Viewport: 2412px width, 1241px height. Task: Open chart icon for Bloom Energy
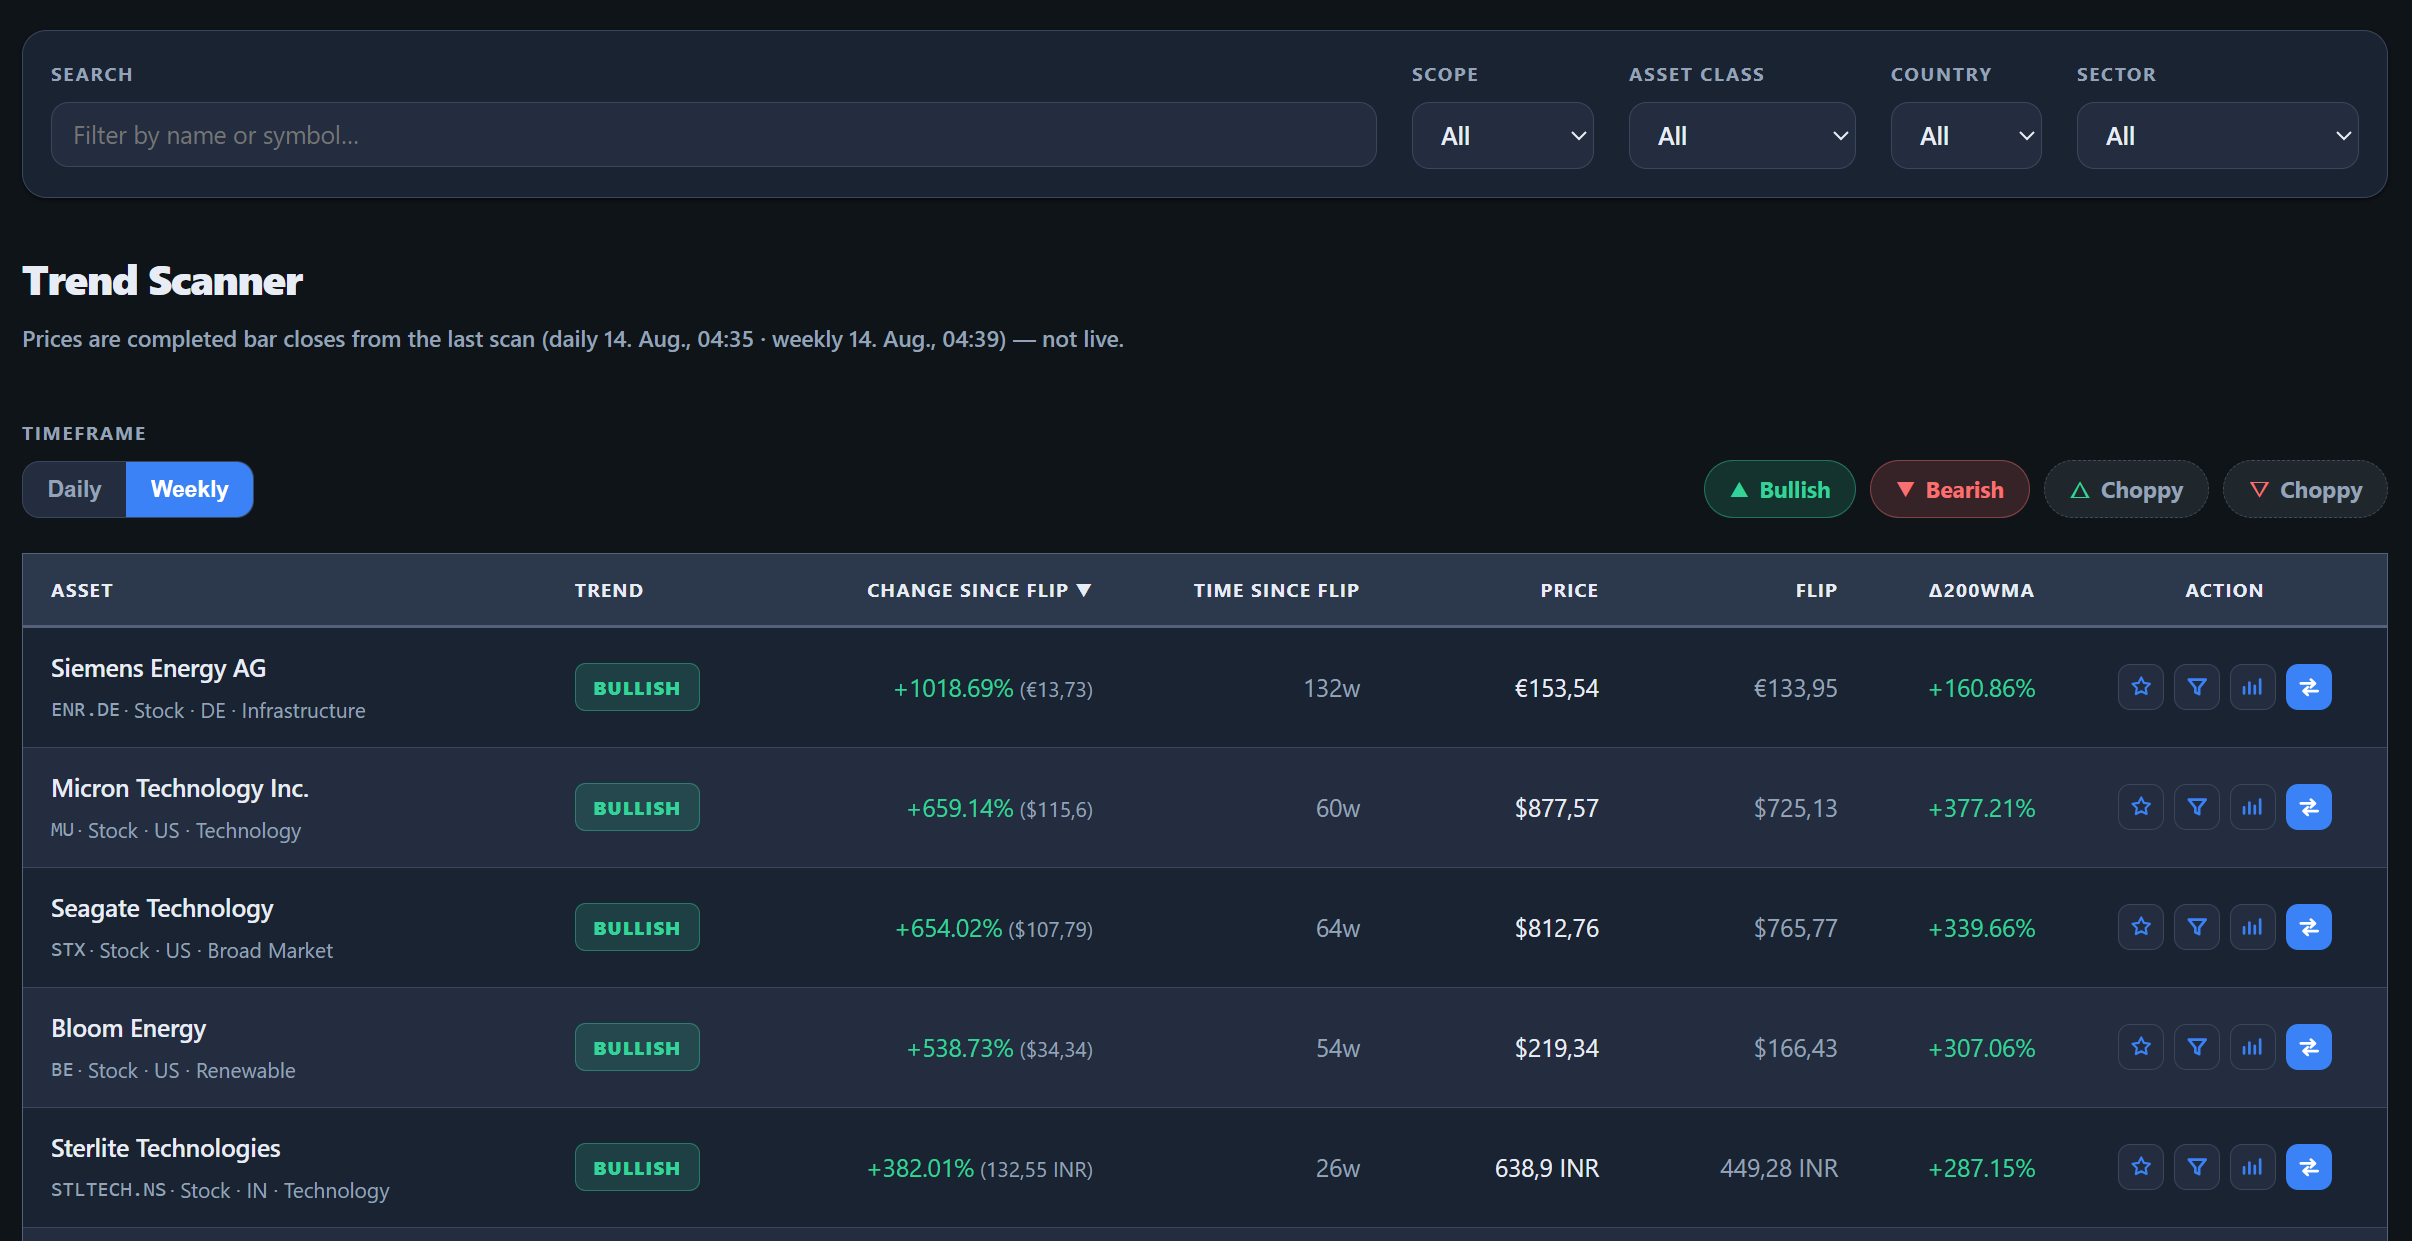[x=2252, y=1047]
